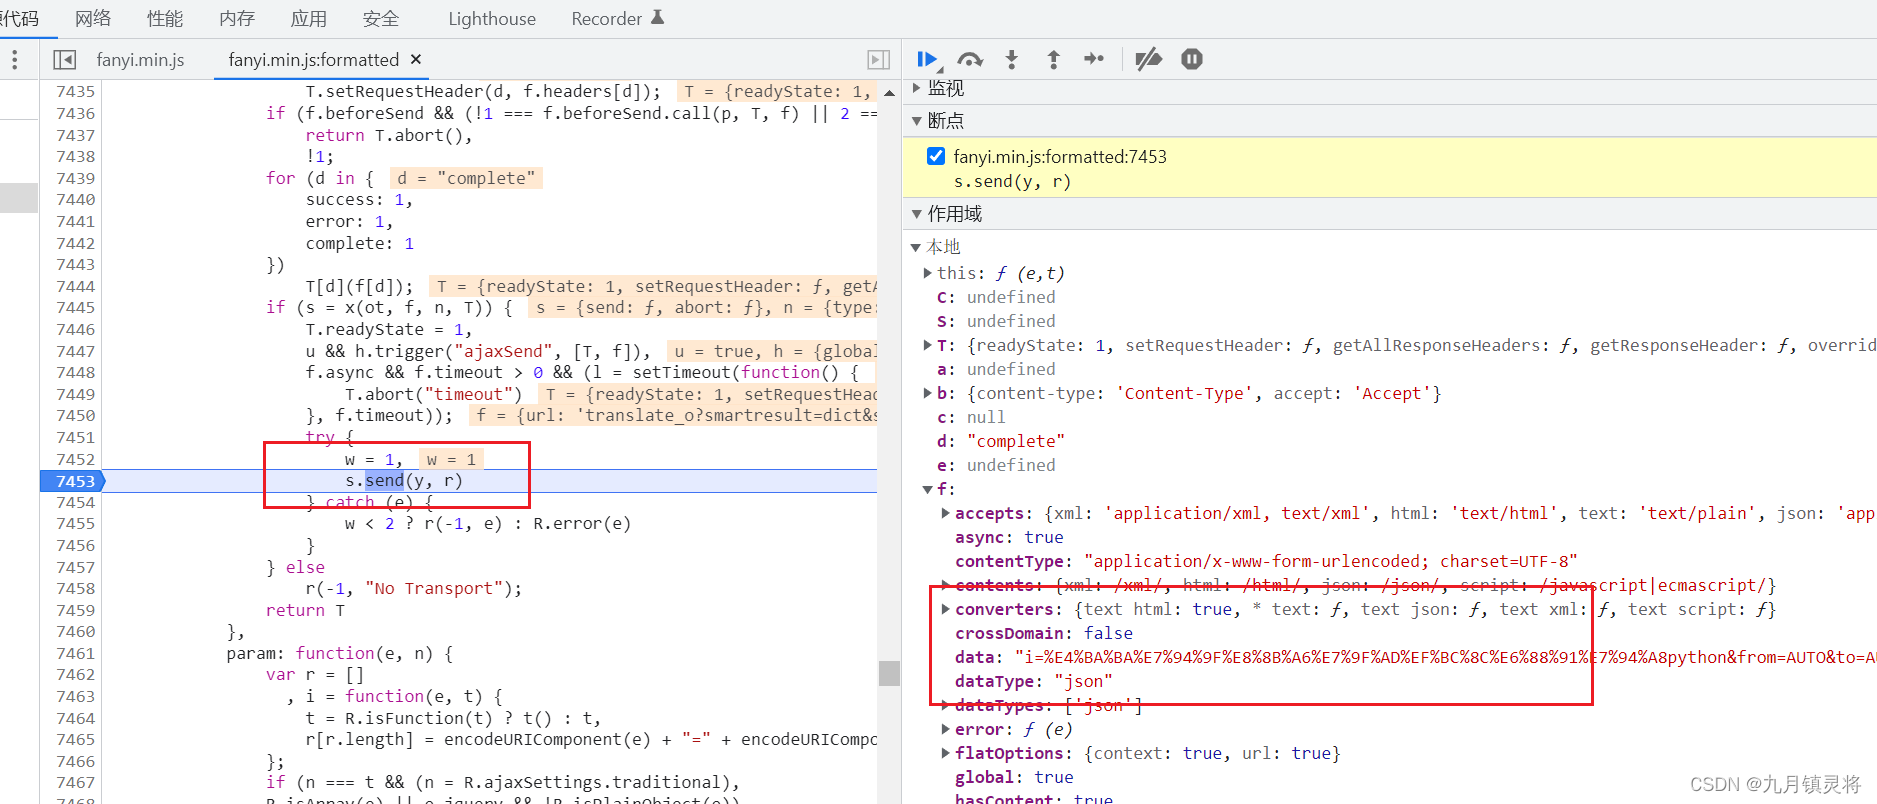The height and width of the screenshot is (804, 1877).
Task: Collapse the 本地 (Local) scope
Action: pos(915,247)
